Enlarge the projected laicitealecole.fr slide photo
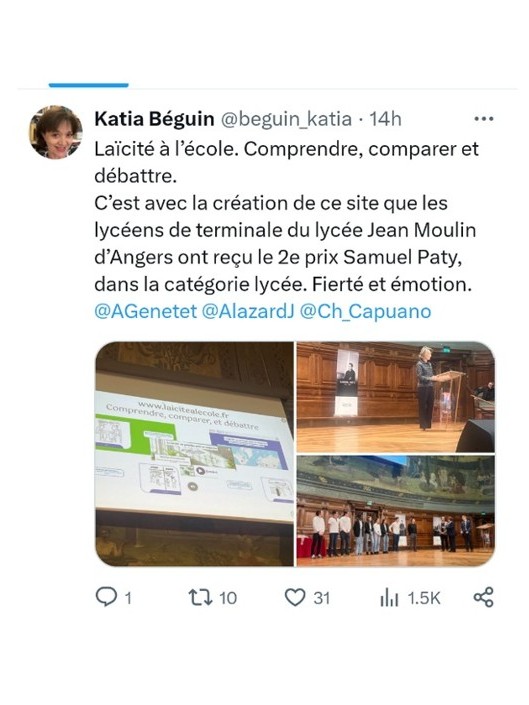Image resolution: width=529 pixels, height=705 pixels. (x=194, y=454)
